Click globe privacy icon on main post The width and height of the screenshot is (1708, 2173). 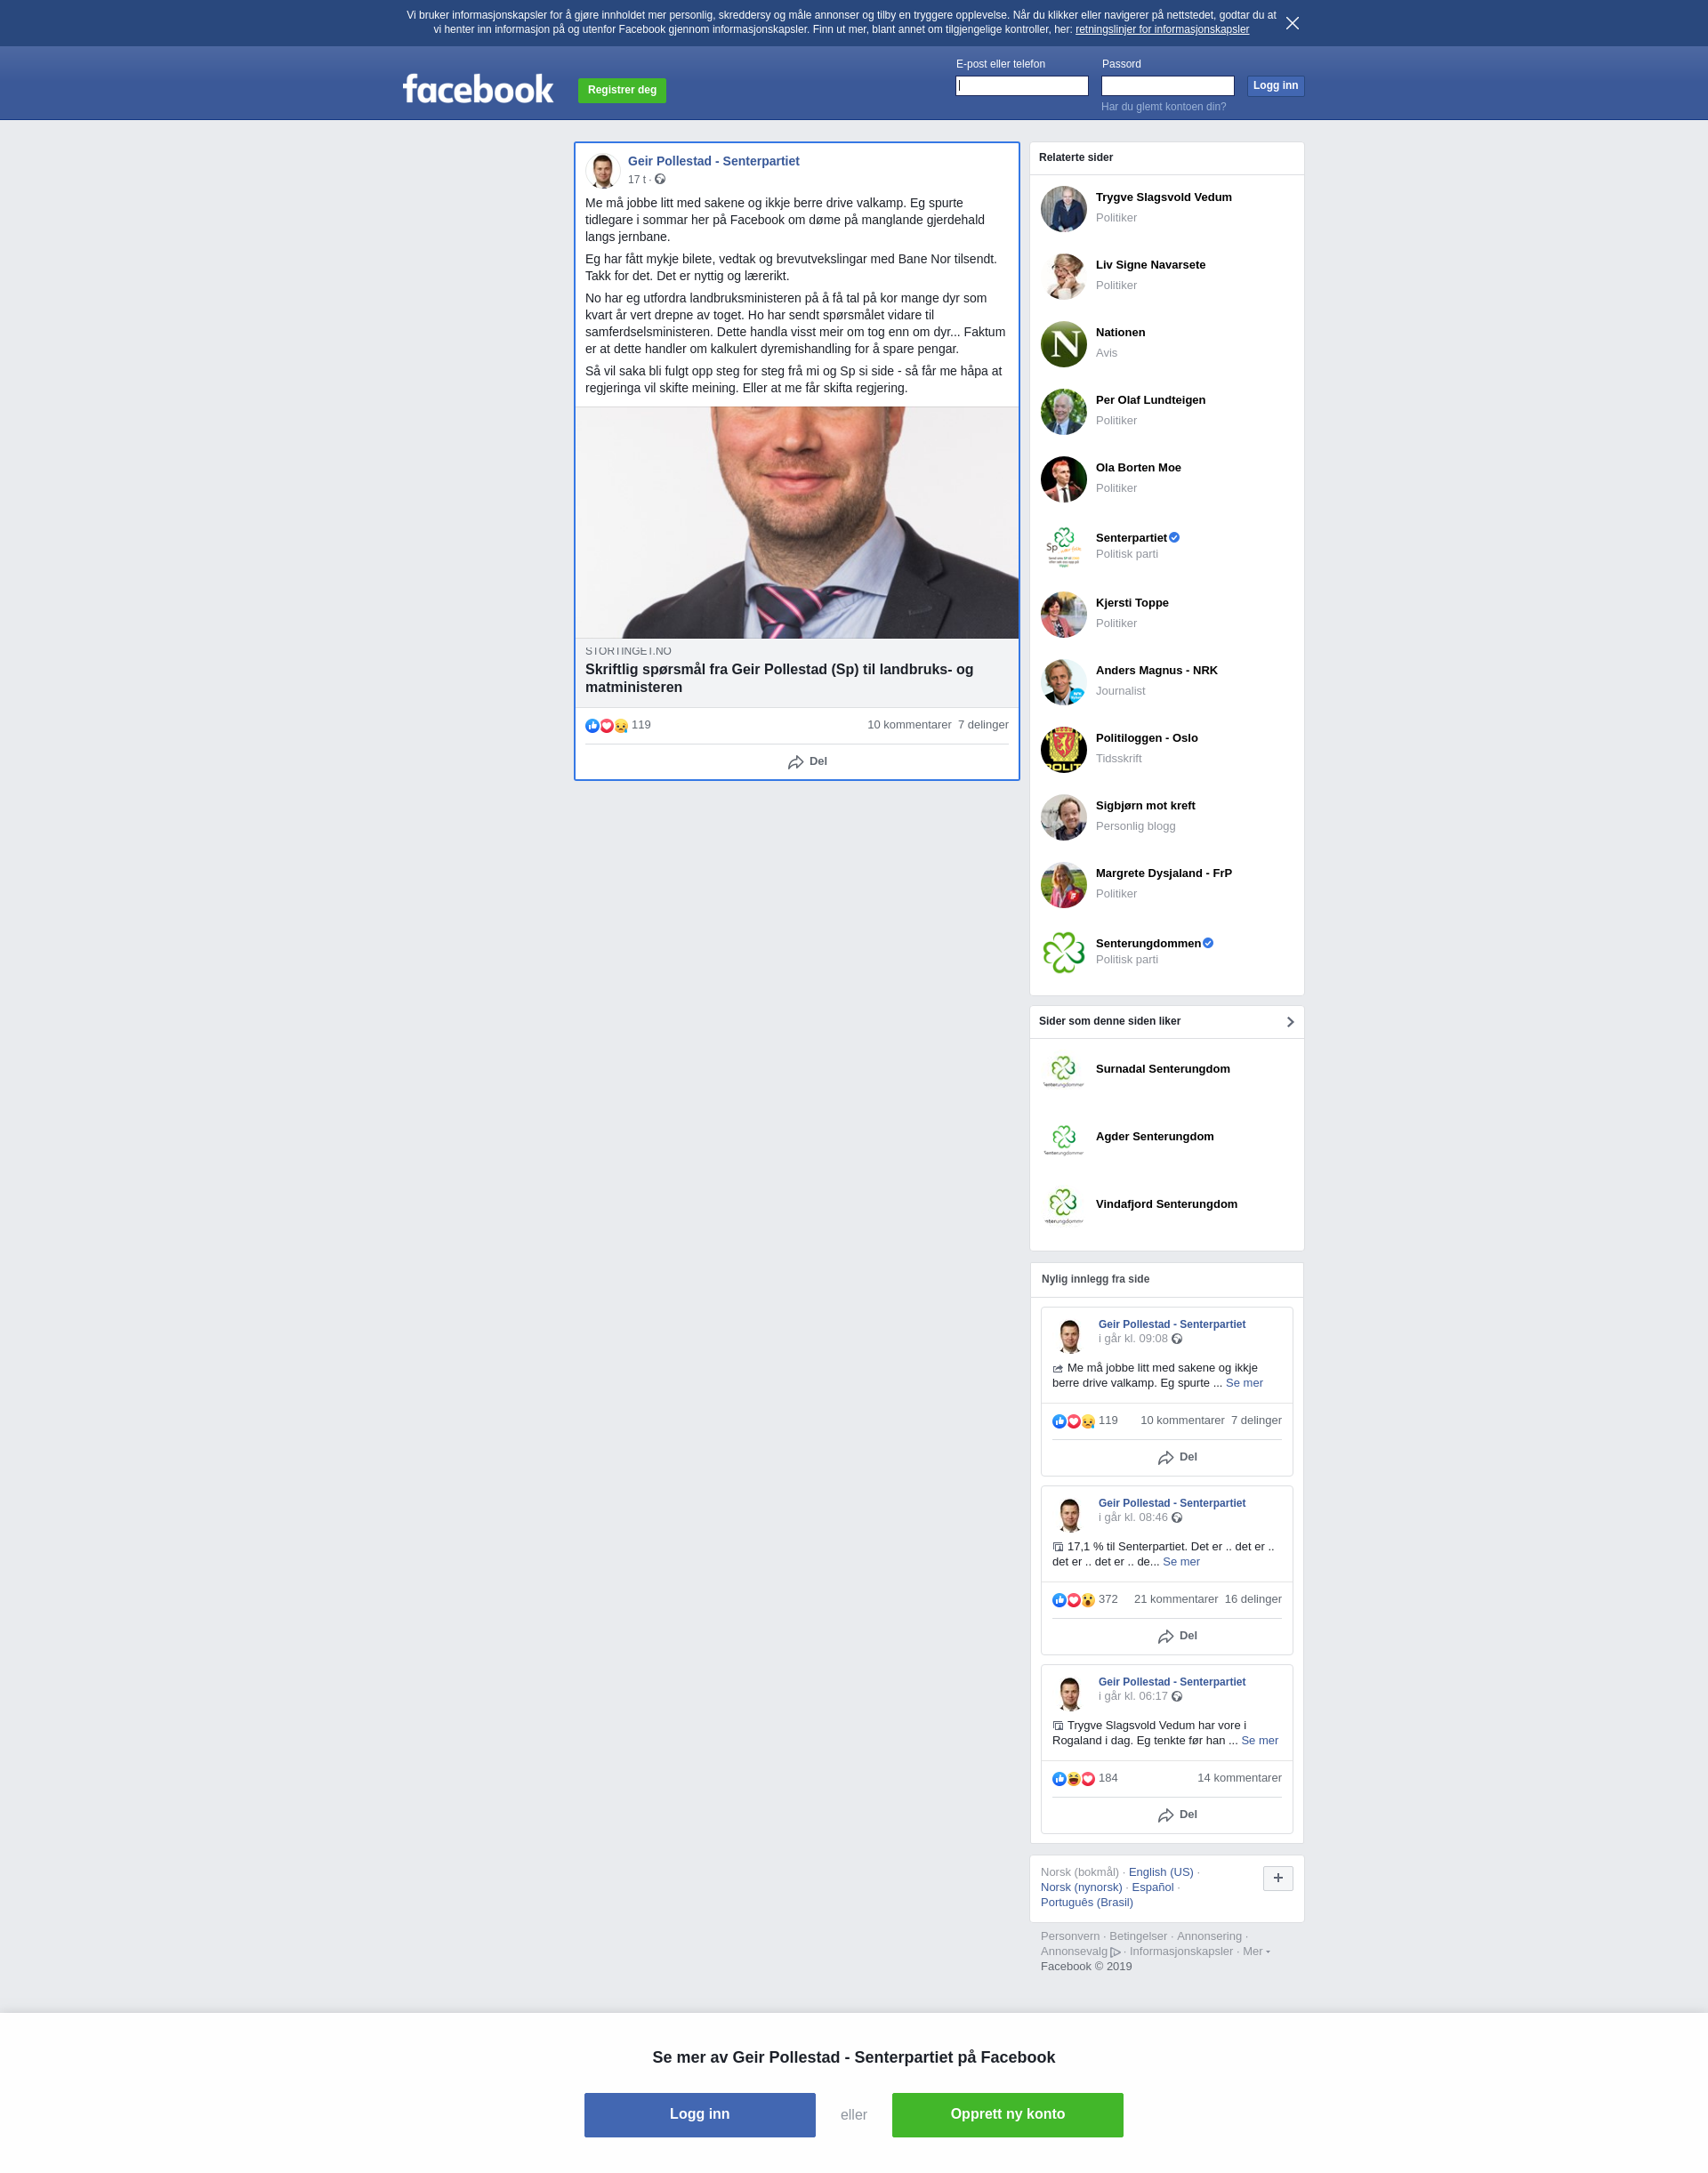(660, 180)
